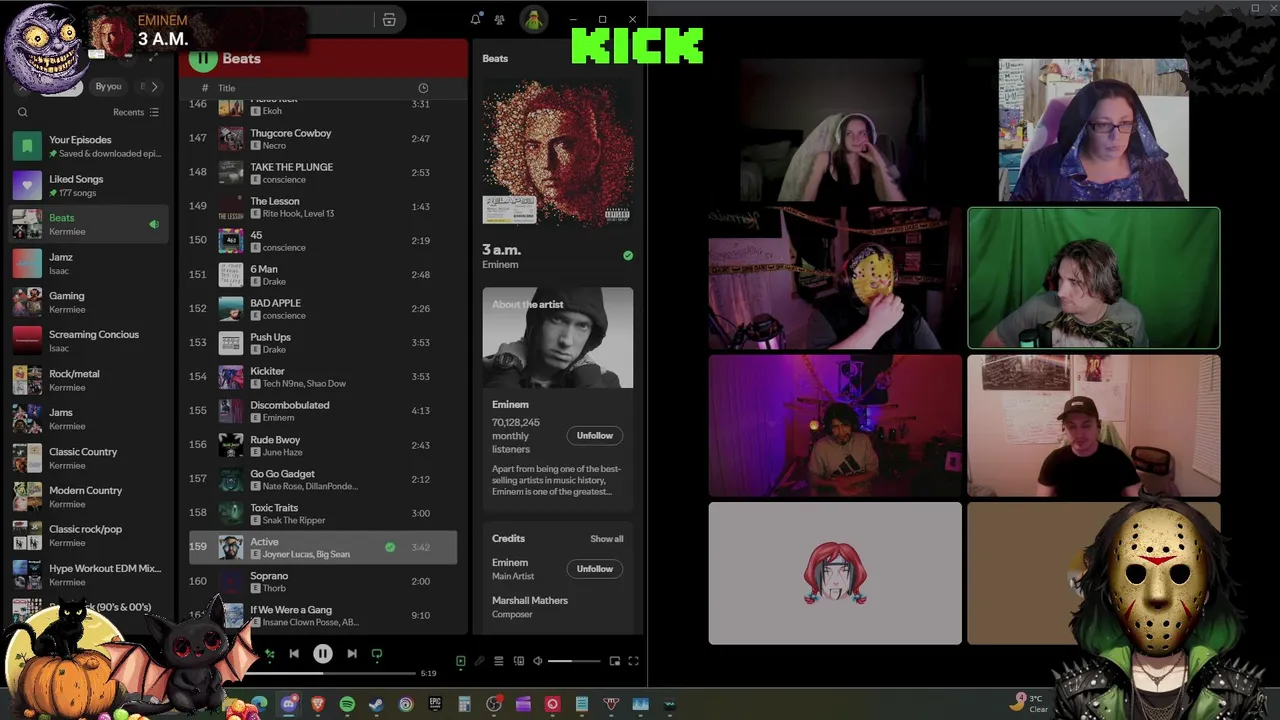This screenshot has height=720, width=1280.
Task: Pause playback in the bottom player bar
Action: tap(323, 654)
